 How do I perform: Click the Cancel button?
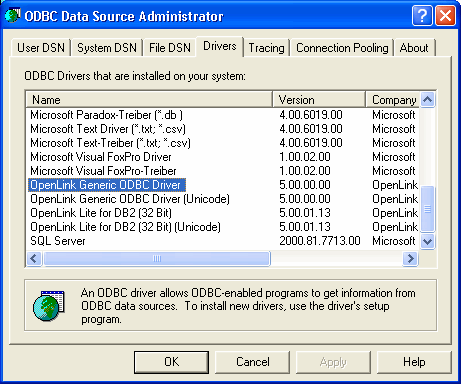click(253, 362)
